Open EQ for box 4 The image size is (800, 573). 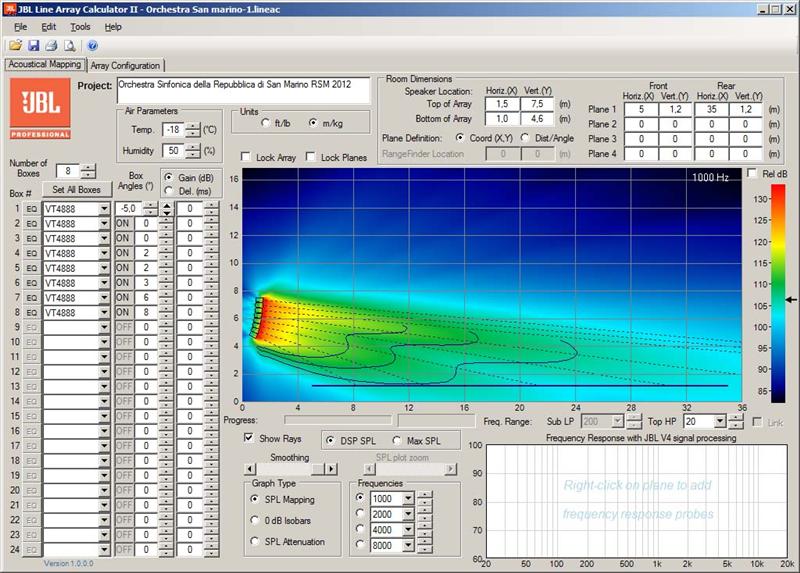32,253
